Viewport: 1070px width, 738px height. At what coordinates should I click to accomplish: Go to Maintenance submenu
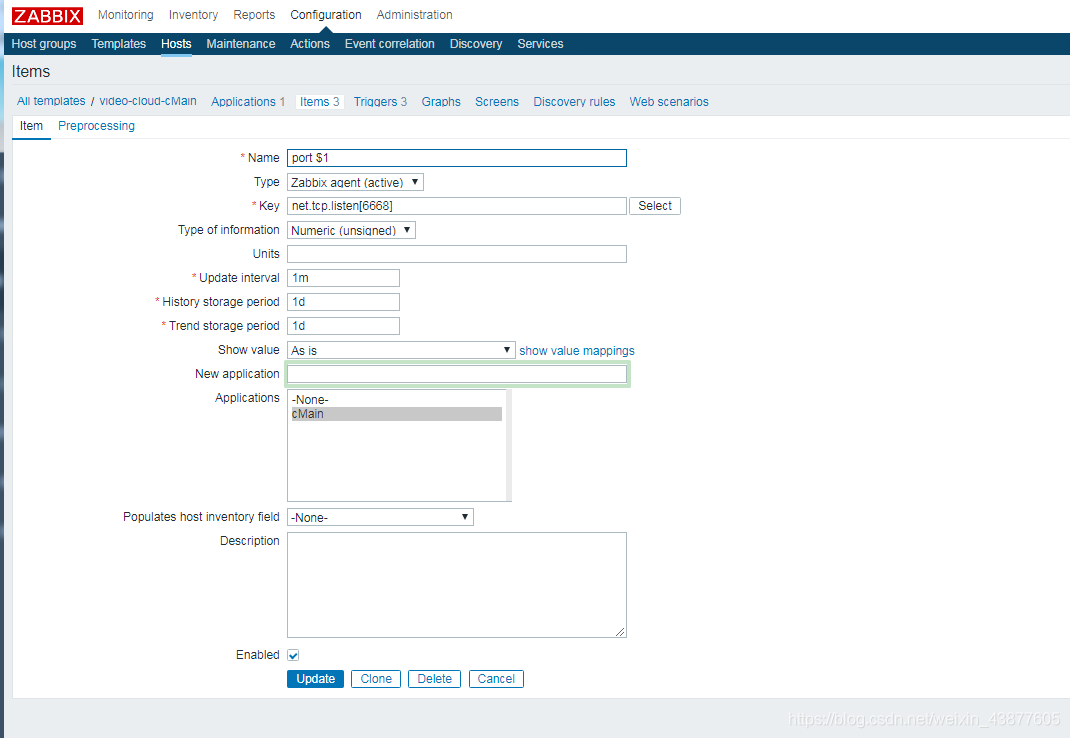click(241, 44)
